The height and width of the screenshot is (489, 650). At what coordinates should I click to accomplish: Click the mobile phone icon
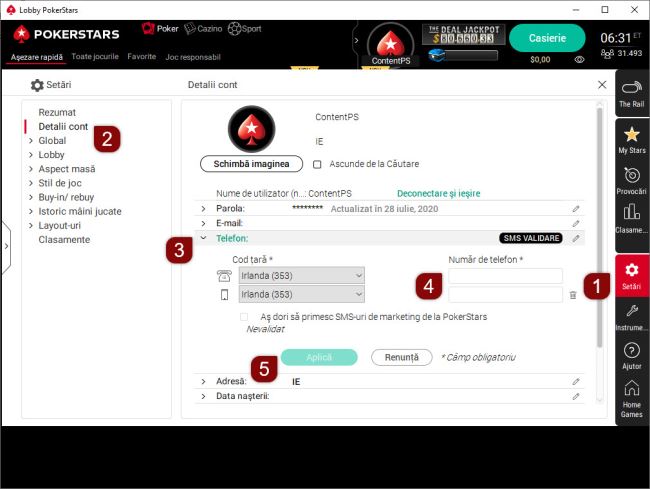coord(224,295)
